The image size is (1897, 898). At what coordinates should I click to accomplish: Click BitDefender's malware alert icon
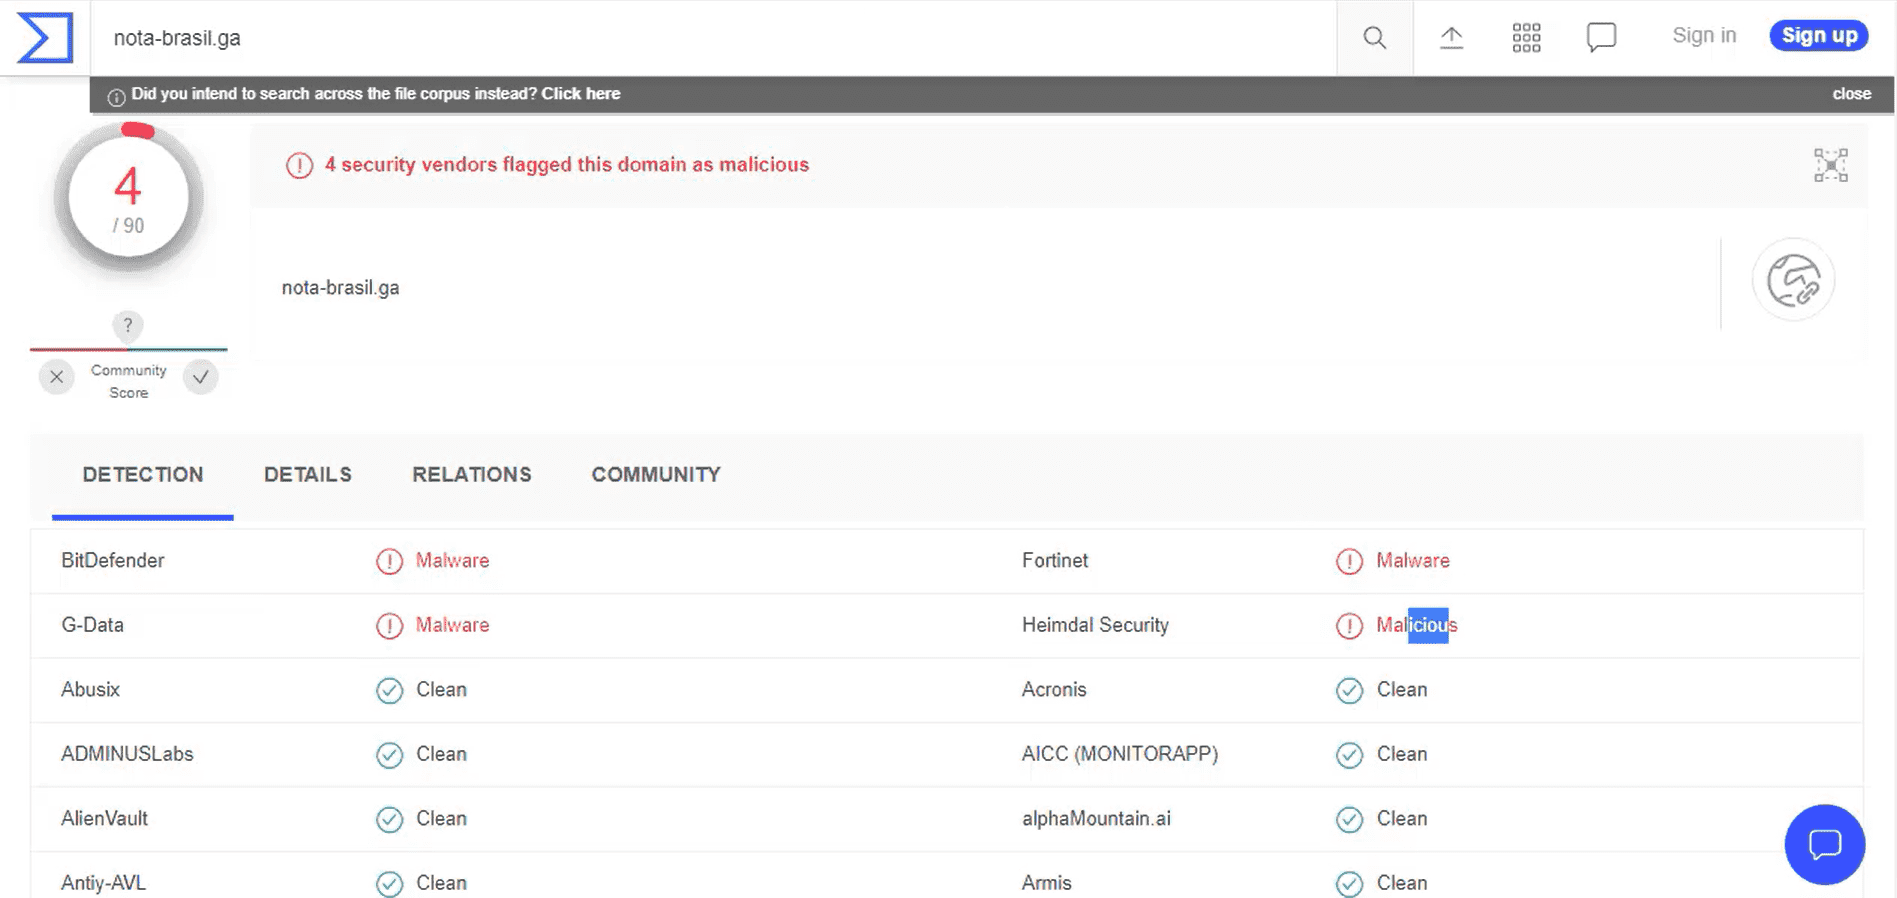(389, 561)
